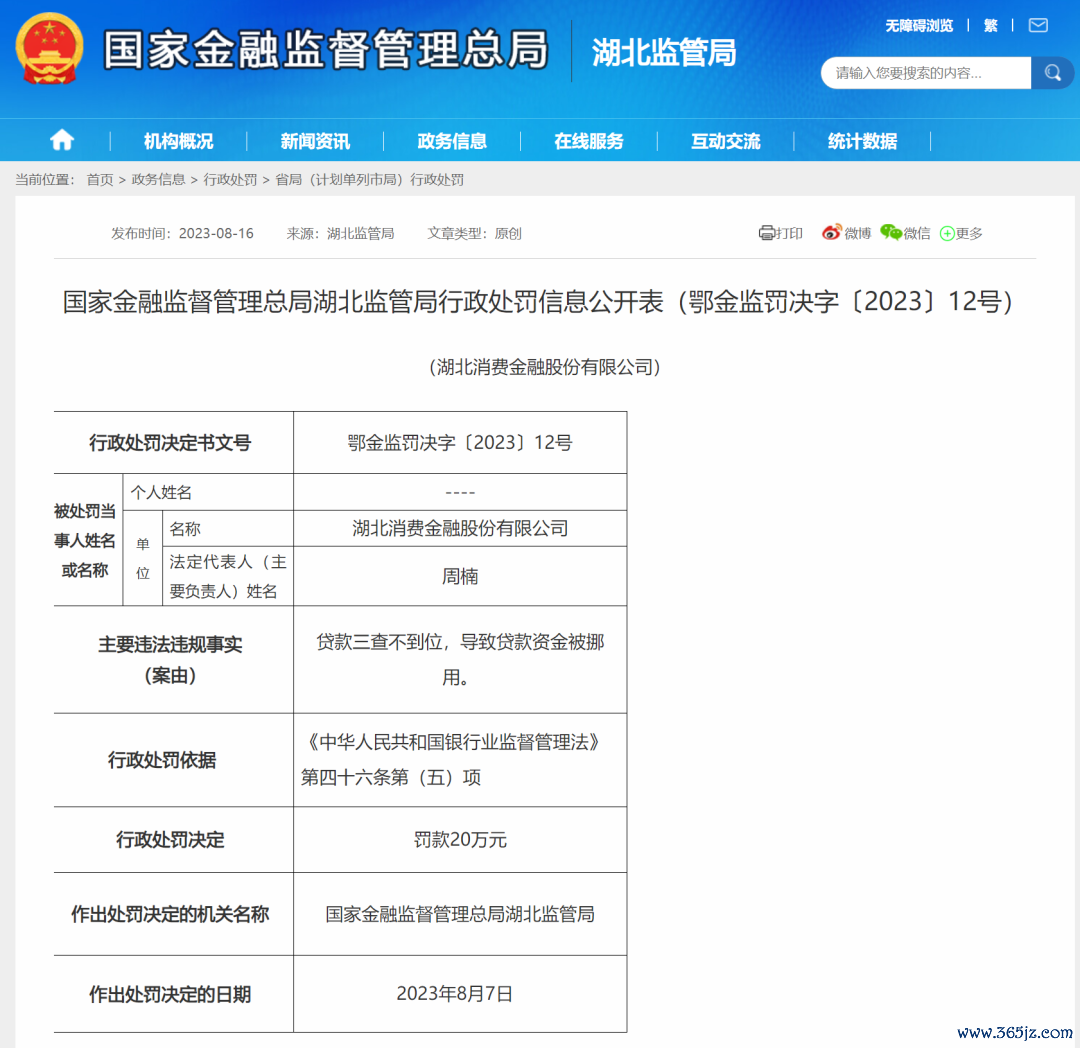The image size is (1080, 1048).
Task: Switch to traditional Chinese with 繁
Action: [990, 26]
